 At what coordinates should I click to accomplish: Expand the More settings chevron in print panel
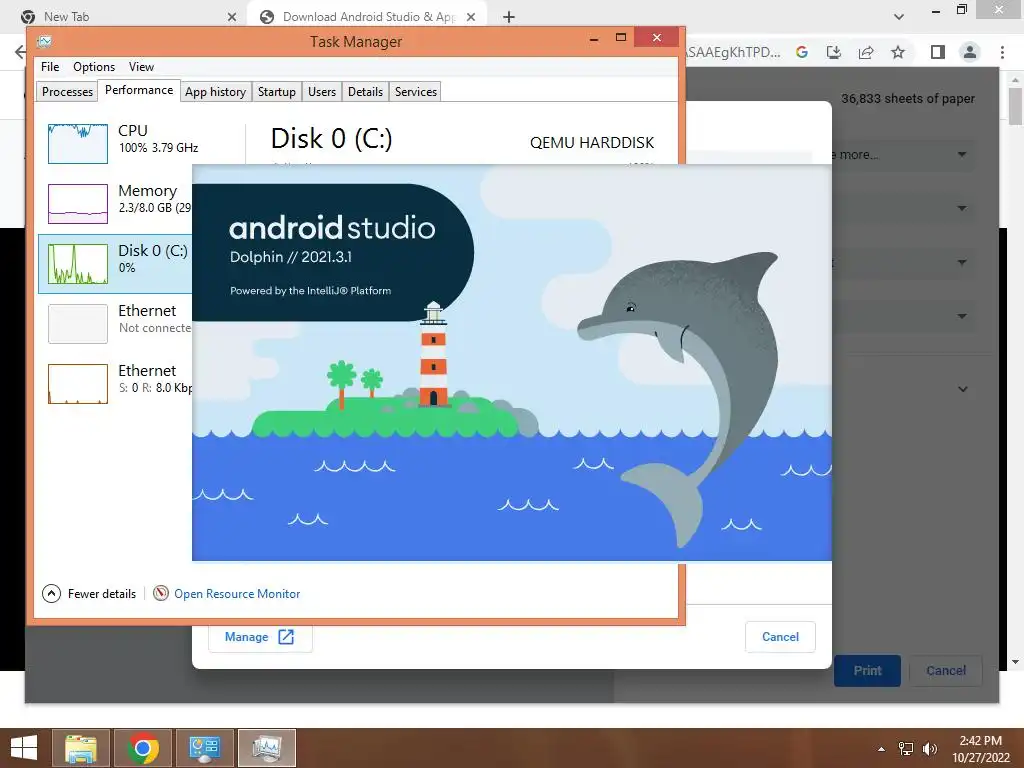(963, 389)
